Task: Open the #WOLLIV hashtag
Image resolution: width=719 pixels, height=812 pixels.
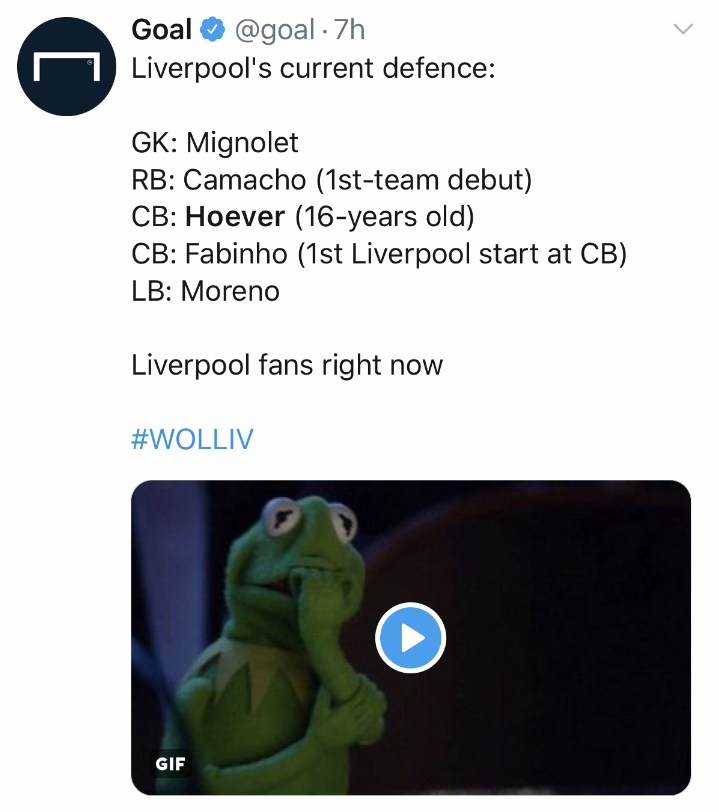Action: [192, 440]
